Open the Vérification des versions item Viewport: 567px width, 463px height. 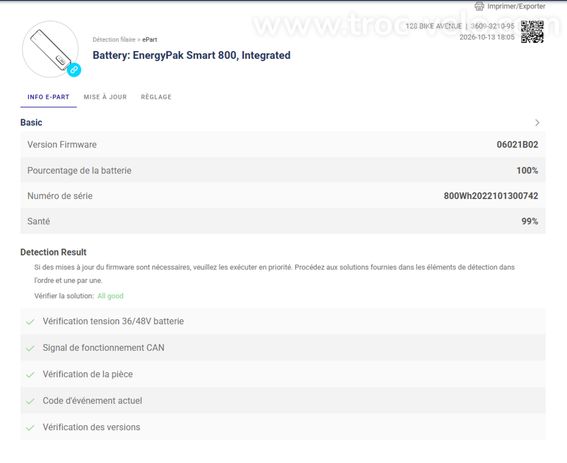[x=283, y=427]
